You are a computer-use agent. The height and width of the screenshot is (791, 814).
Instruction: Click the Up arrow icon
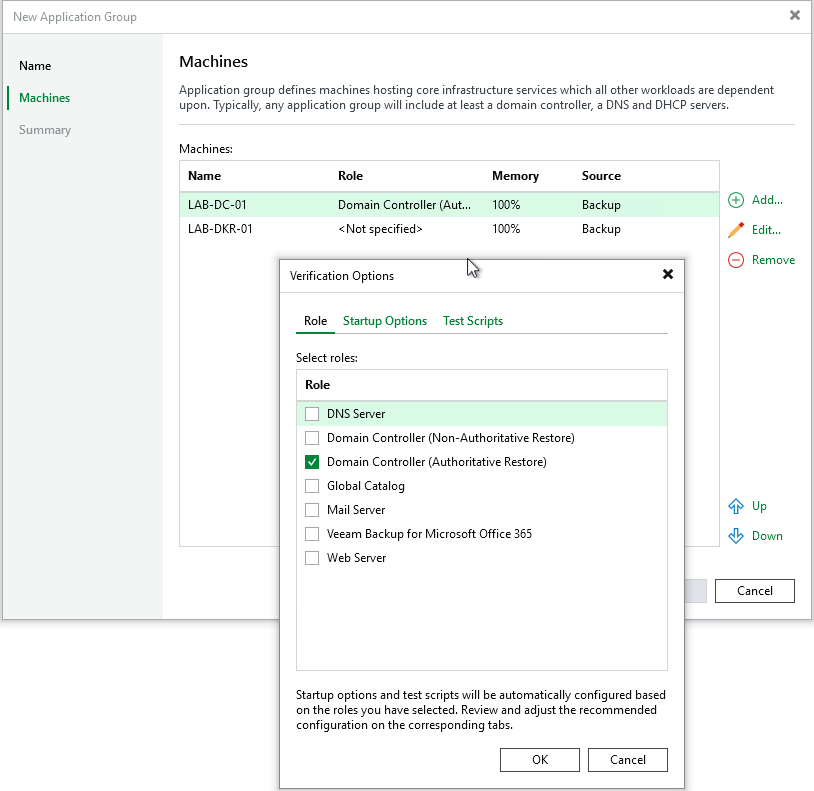pos(736,506)
